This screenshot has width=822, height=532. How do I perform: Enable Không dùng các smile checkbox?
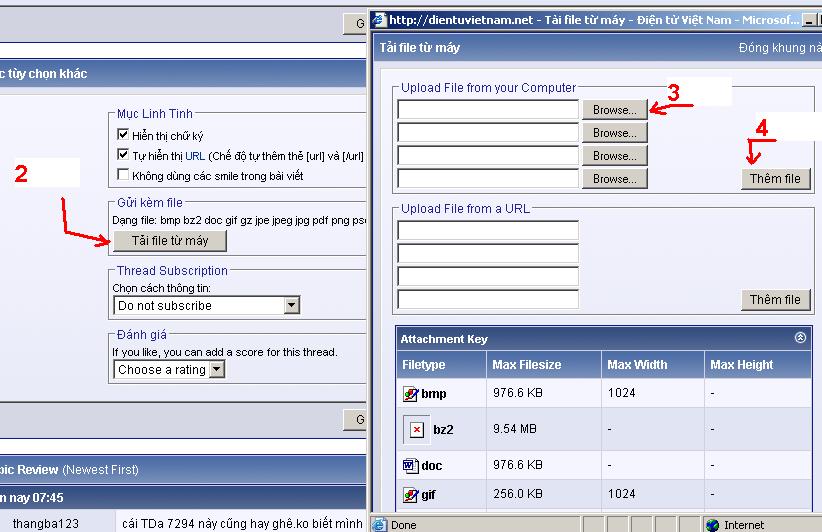[x=123, y=174]
